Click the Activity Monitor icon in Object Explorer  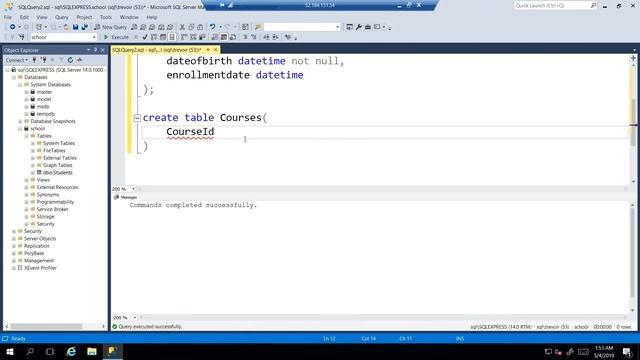click(80, 60)
